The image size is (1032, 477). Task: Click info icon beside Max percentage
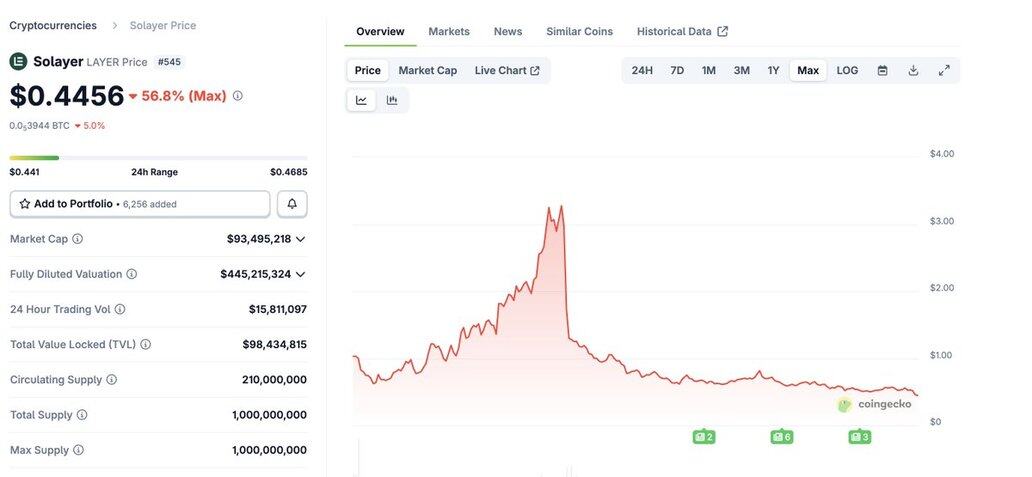click(238, 95)
